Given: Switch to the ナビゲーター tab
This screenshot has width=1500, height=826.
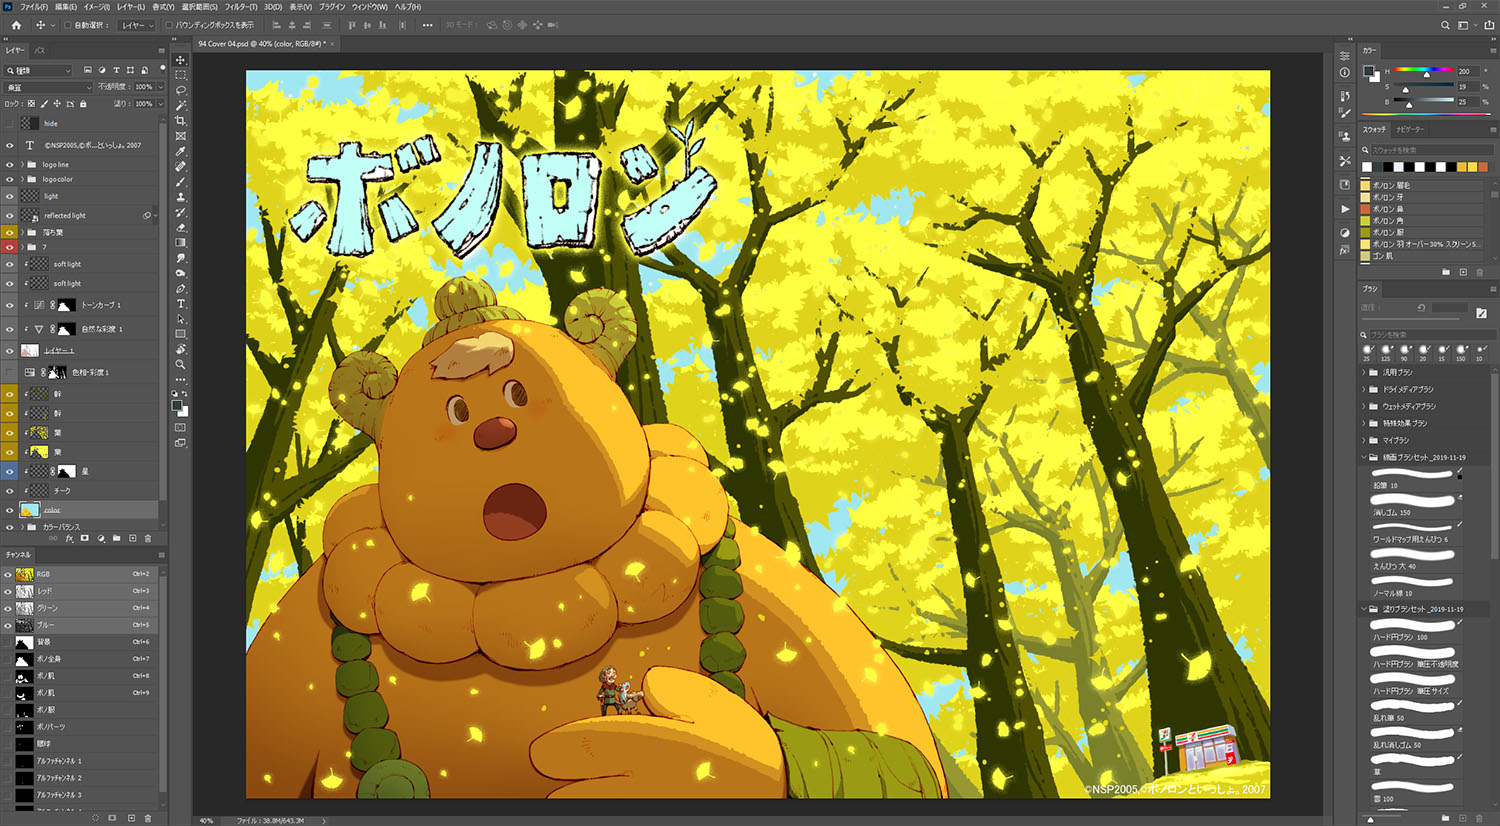Looking at the screenshot, I should (1409, 129).
